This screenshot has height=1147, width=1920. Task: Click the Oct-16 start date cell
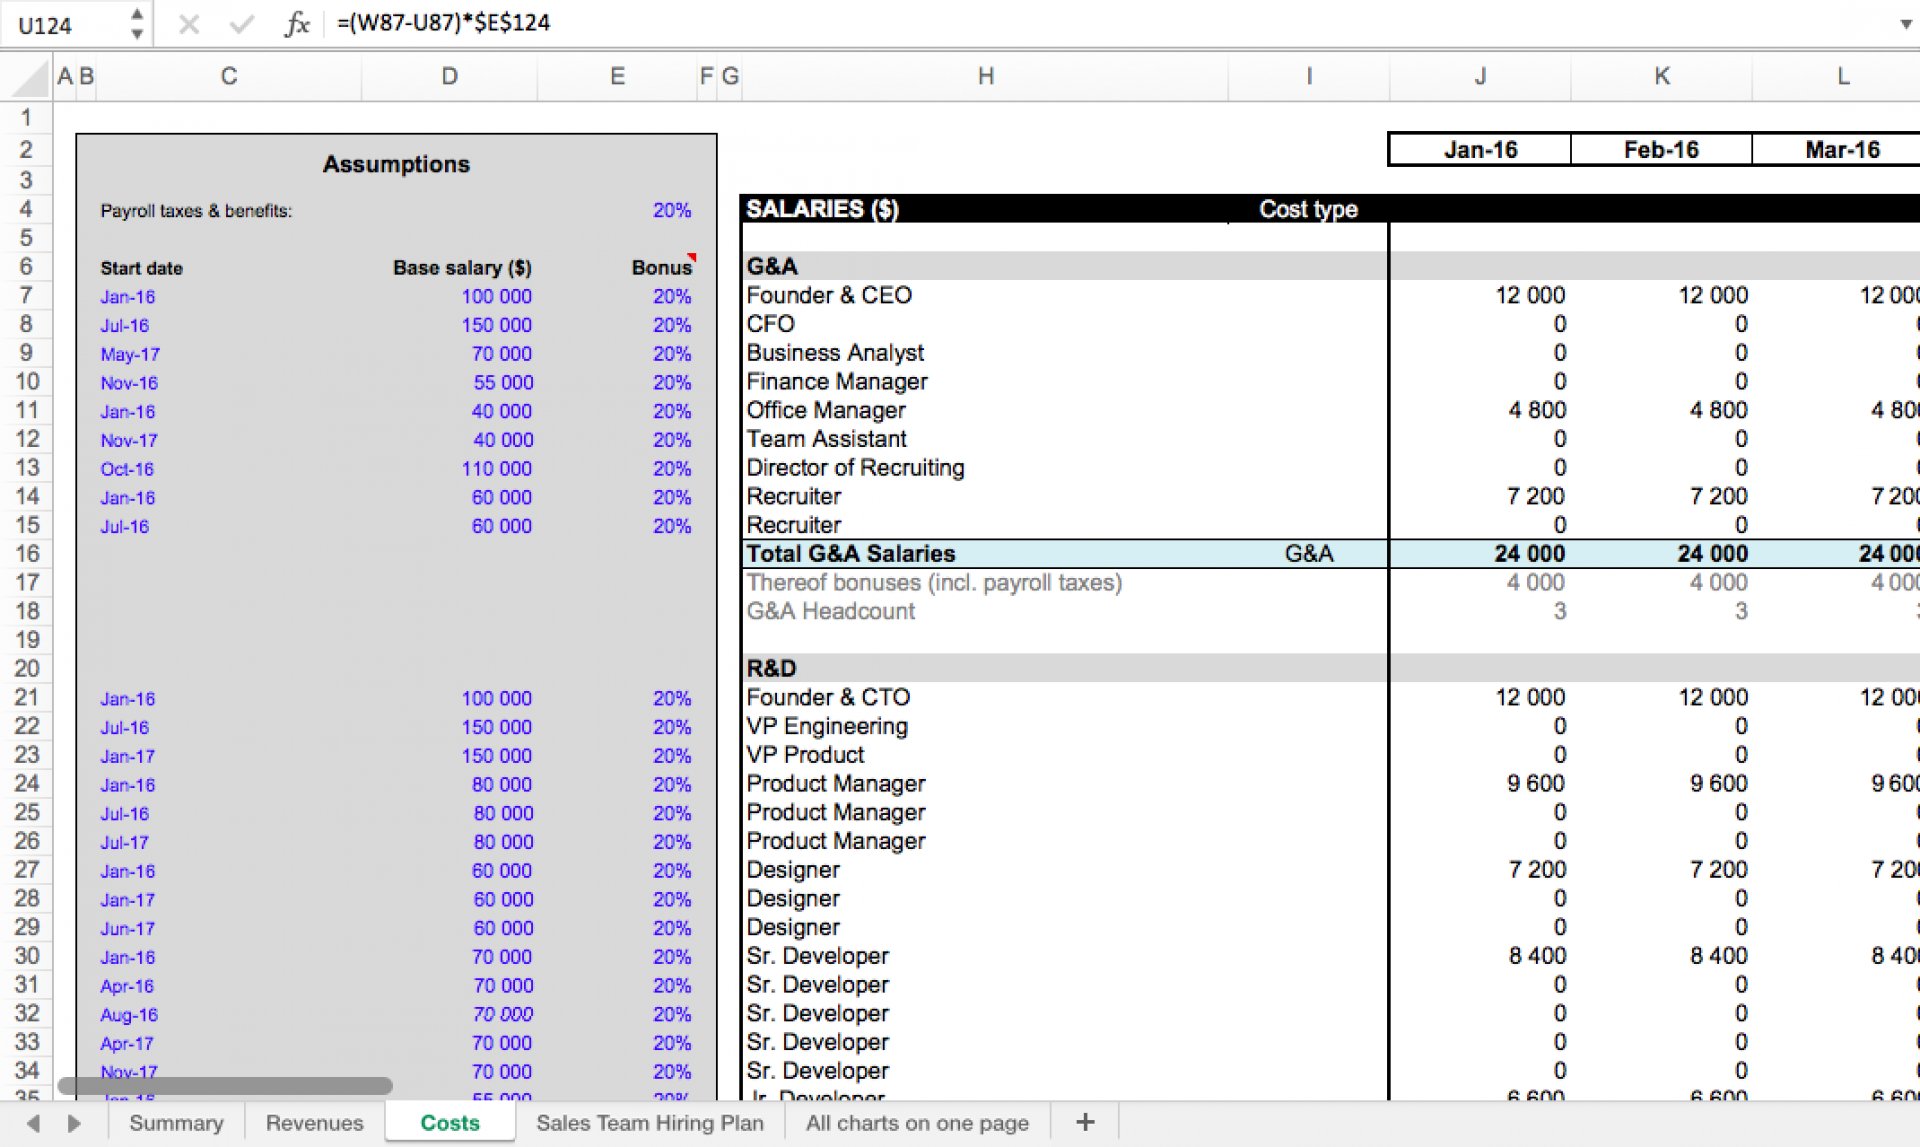pyautogui.click(x=126, y=469)
